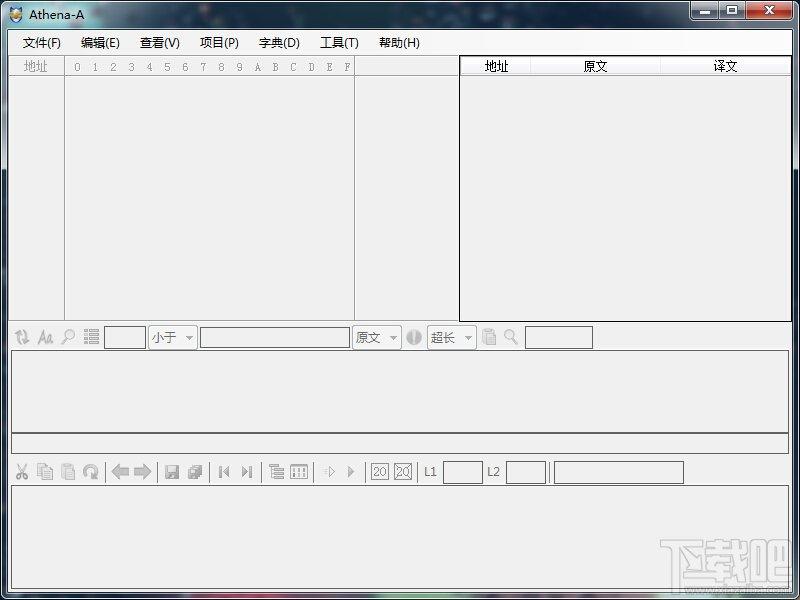800x600 pixels.
Task: Click the search field right of magnifier
Action: [559, 337]
